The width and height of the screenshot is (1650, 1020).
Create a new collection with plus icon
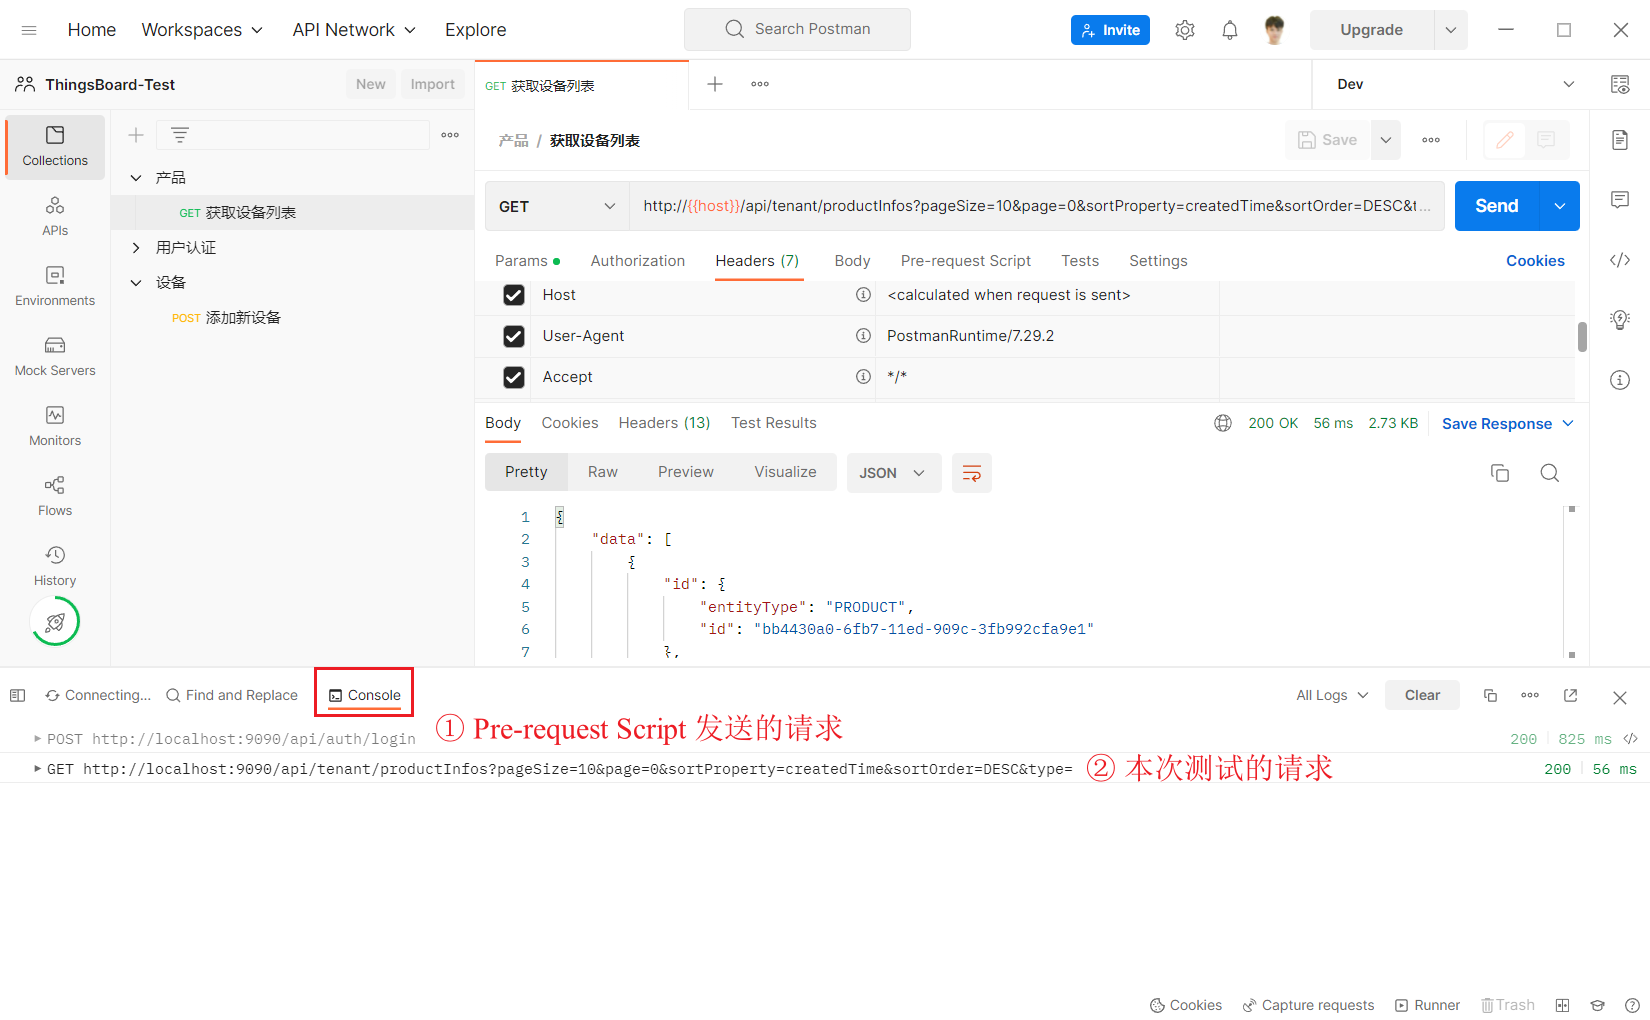click(136, 135)
